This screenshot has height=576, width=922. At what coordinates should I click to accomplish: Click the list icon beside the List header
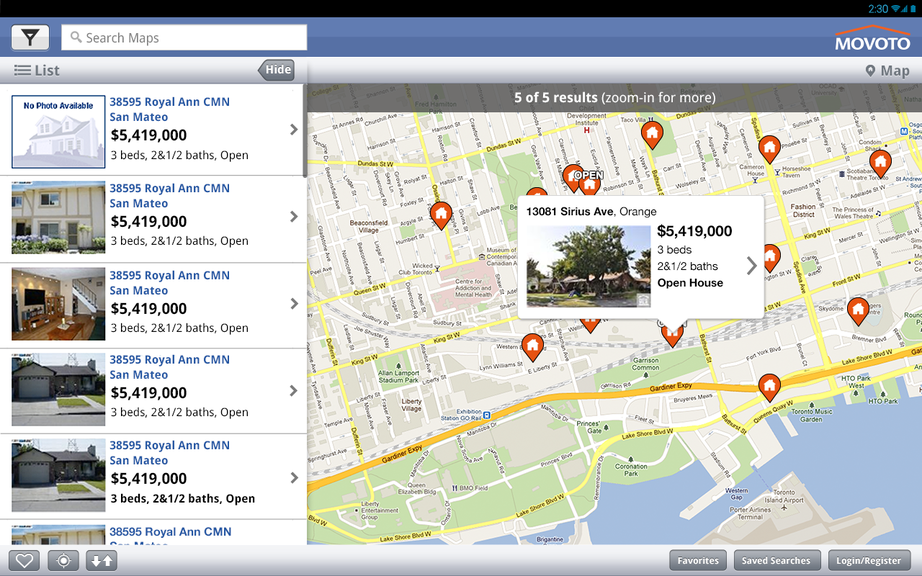[22, 70]
